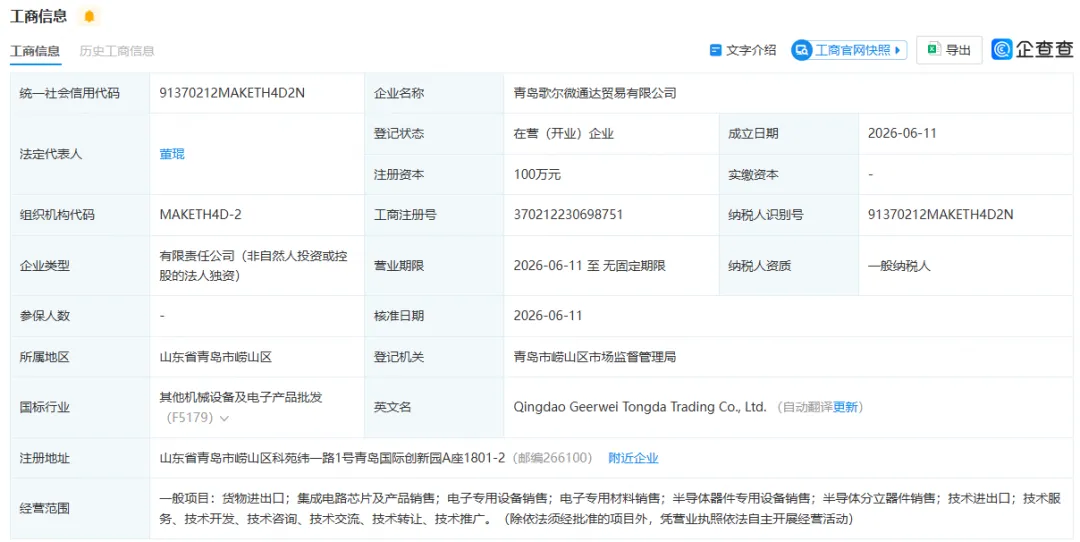Select 组织机构代码 value MAKETH4D-2

click(x=200, y=215)
